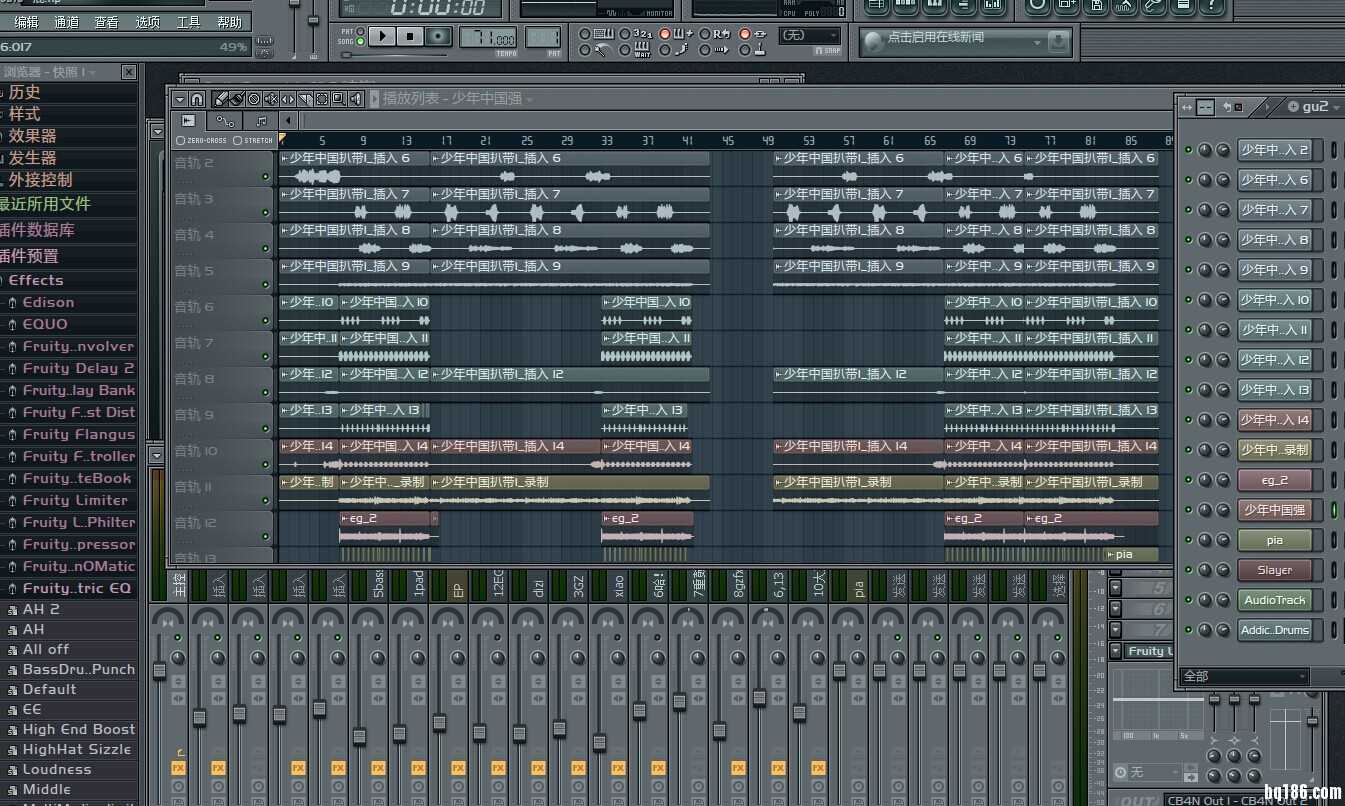Click the 少年中国强 channel button

click(1274, 510)
